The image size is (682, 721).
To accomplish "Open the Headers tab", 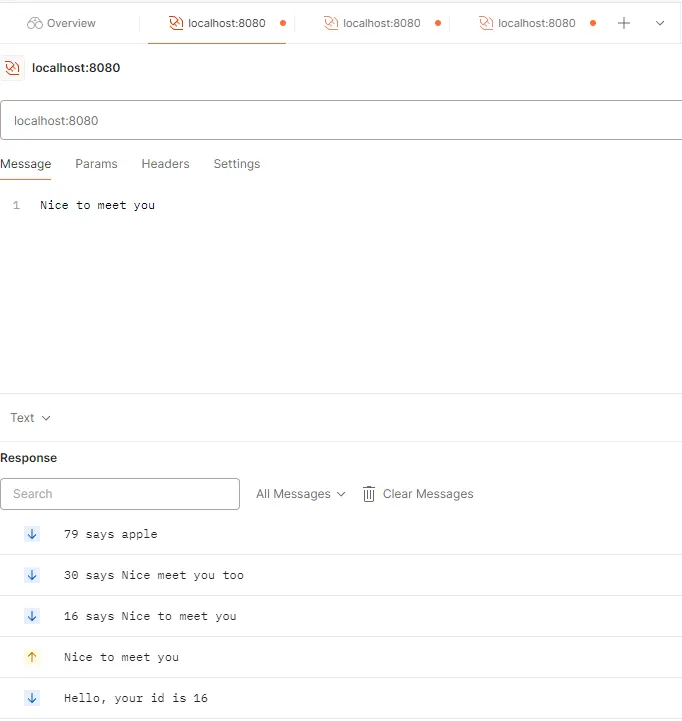I will (166, 164).
